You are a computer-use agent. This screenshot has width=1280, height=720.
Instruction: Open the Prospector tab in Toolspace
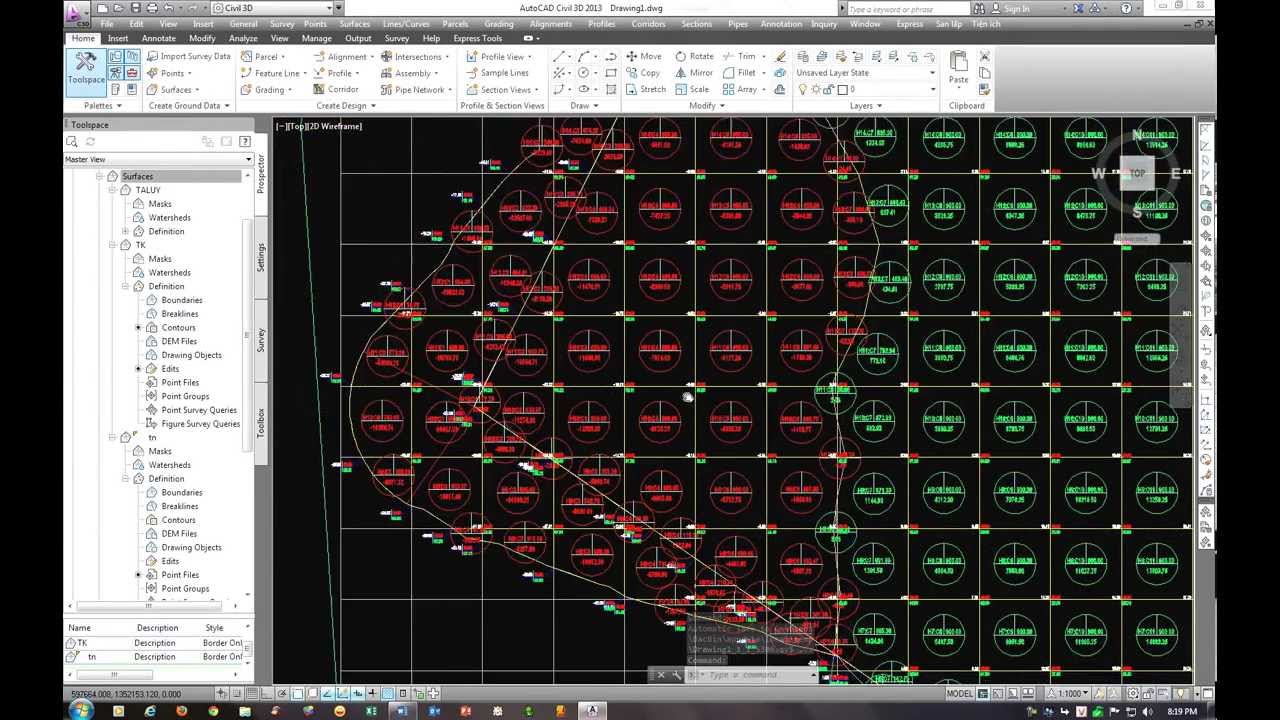pyautogui.click(x=261, y=173)
